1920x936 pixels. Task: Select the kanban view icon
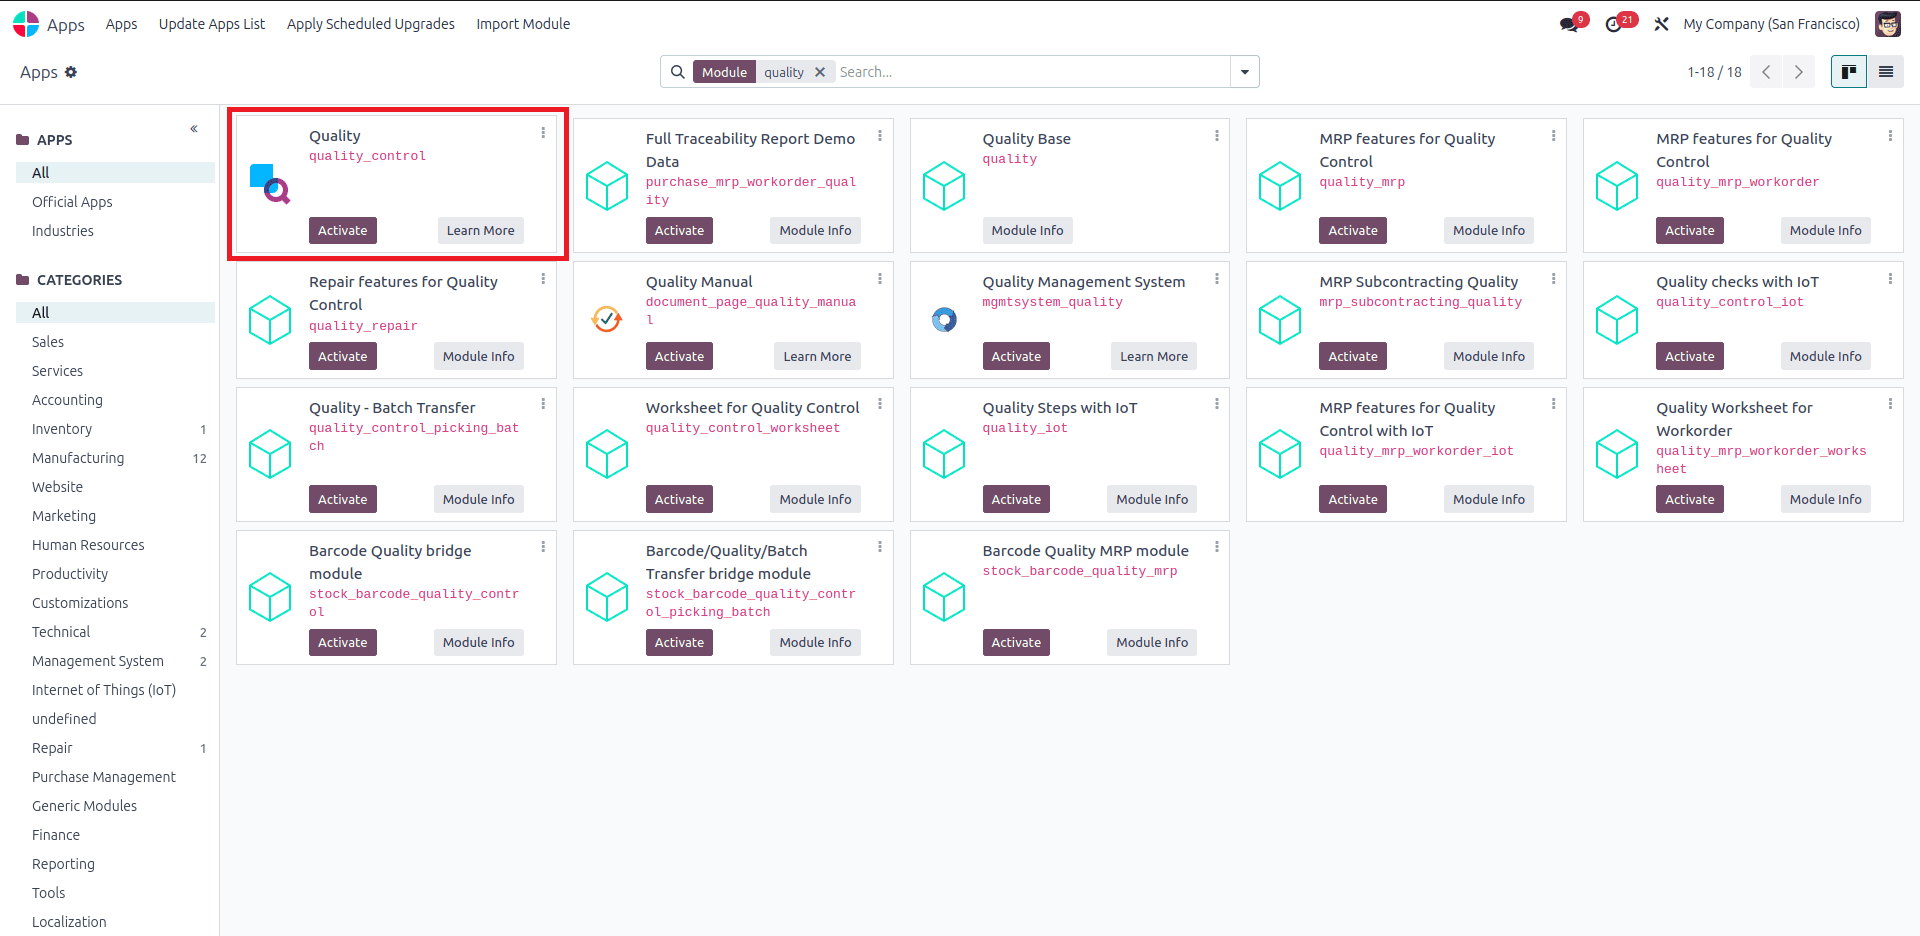pos(1849,71)
